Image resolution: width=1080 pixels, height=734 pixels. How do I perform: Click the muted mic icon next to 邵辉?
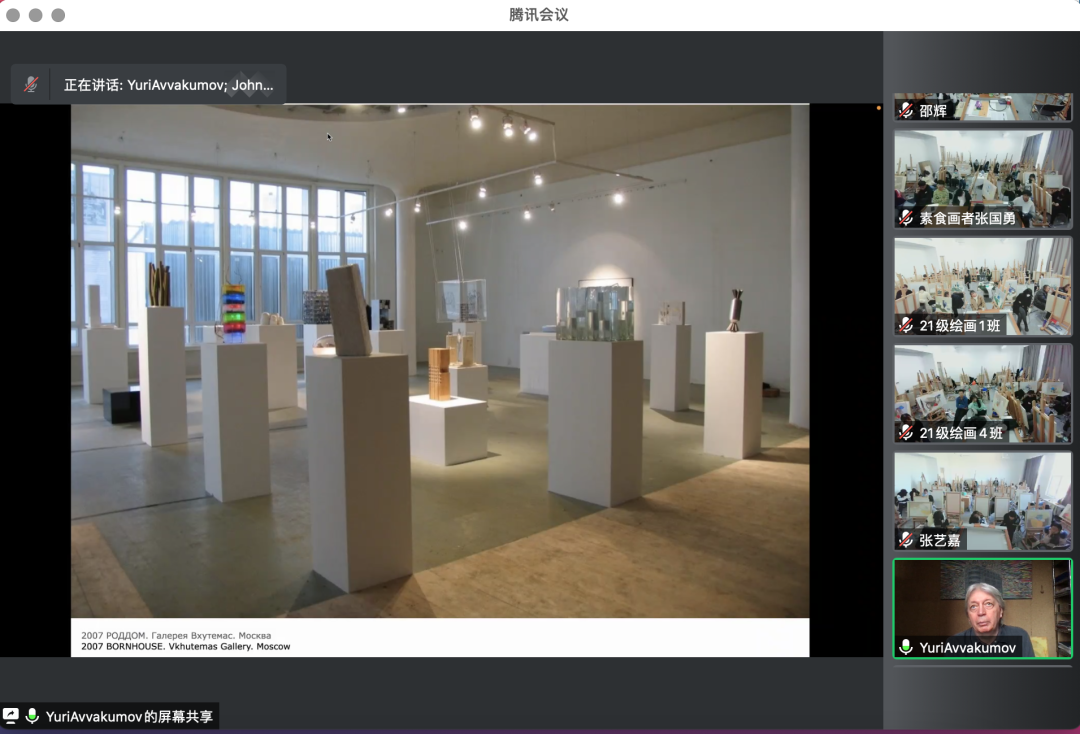tap(906, 111)
